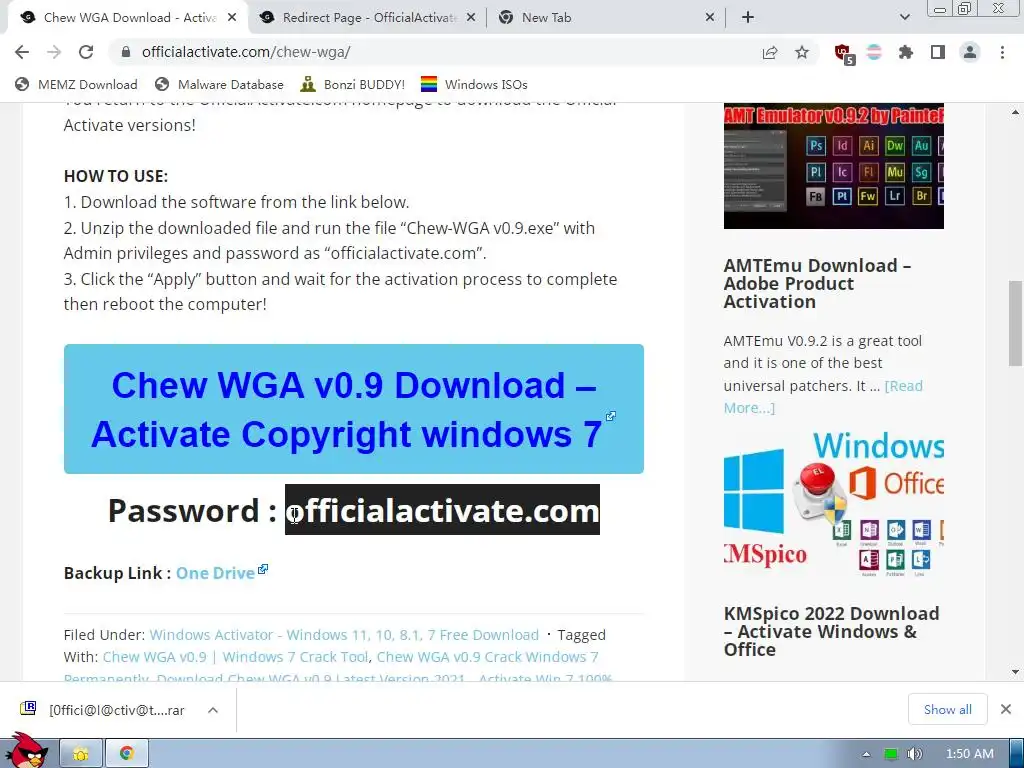Open the volume speaker tray icon
The height and width of the screenshot is (768, 1024).
pos(914,754)
